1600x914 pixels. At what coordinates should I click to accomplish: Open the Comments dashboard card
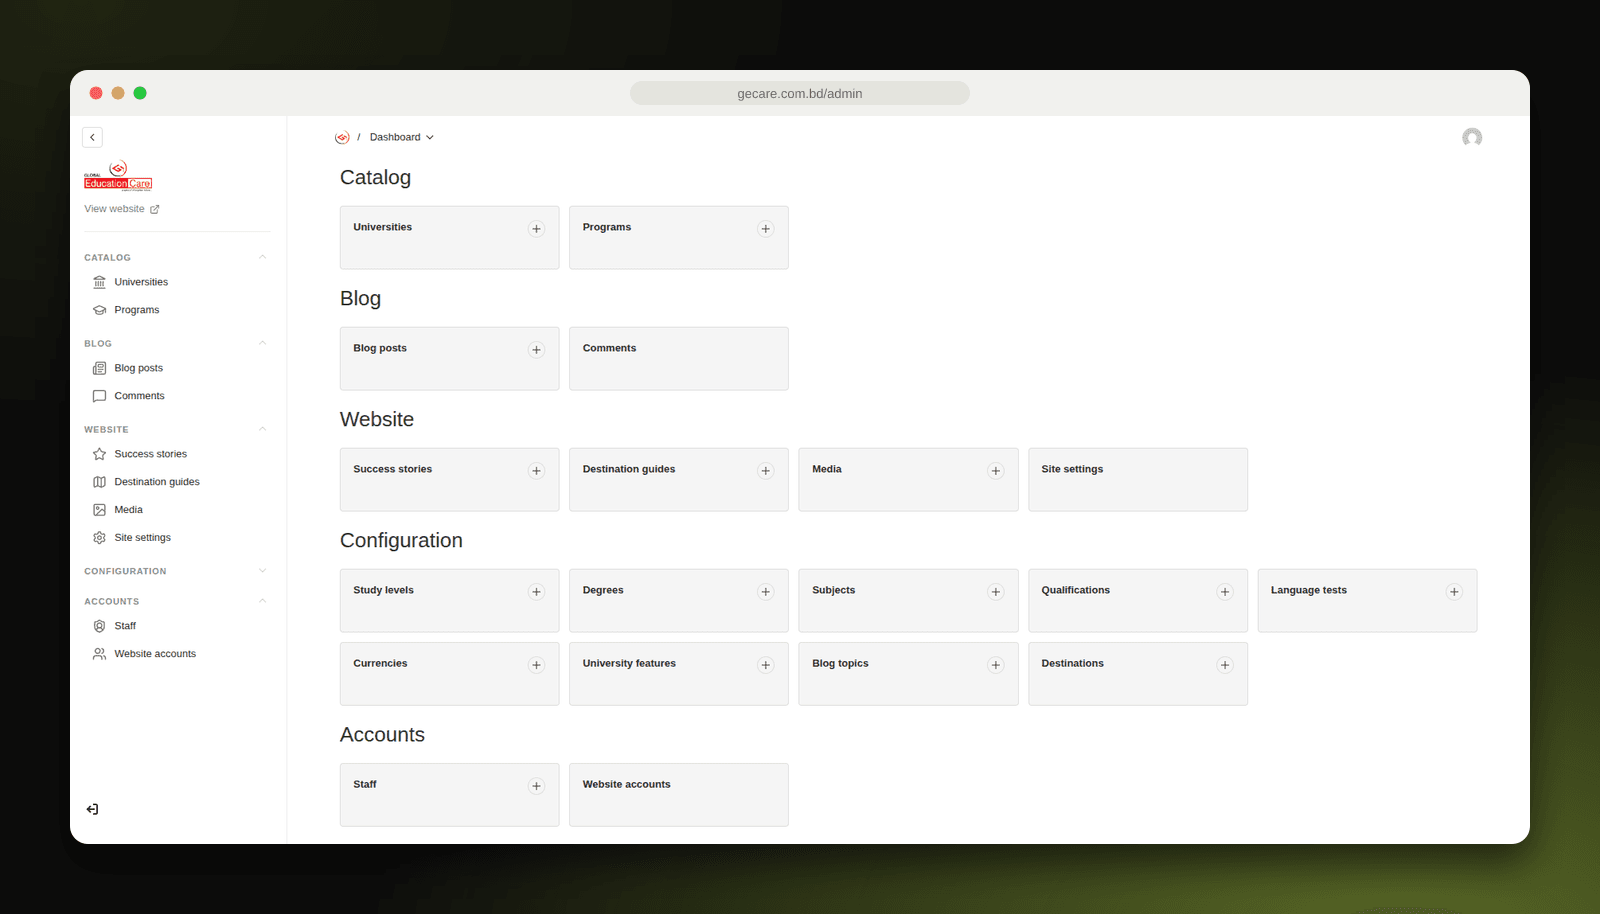[679, 358]
